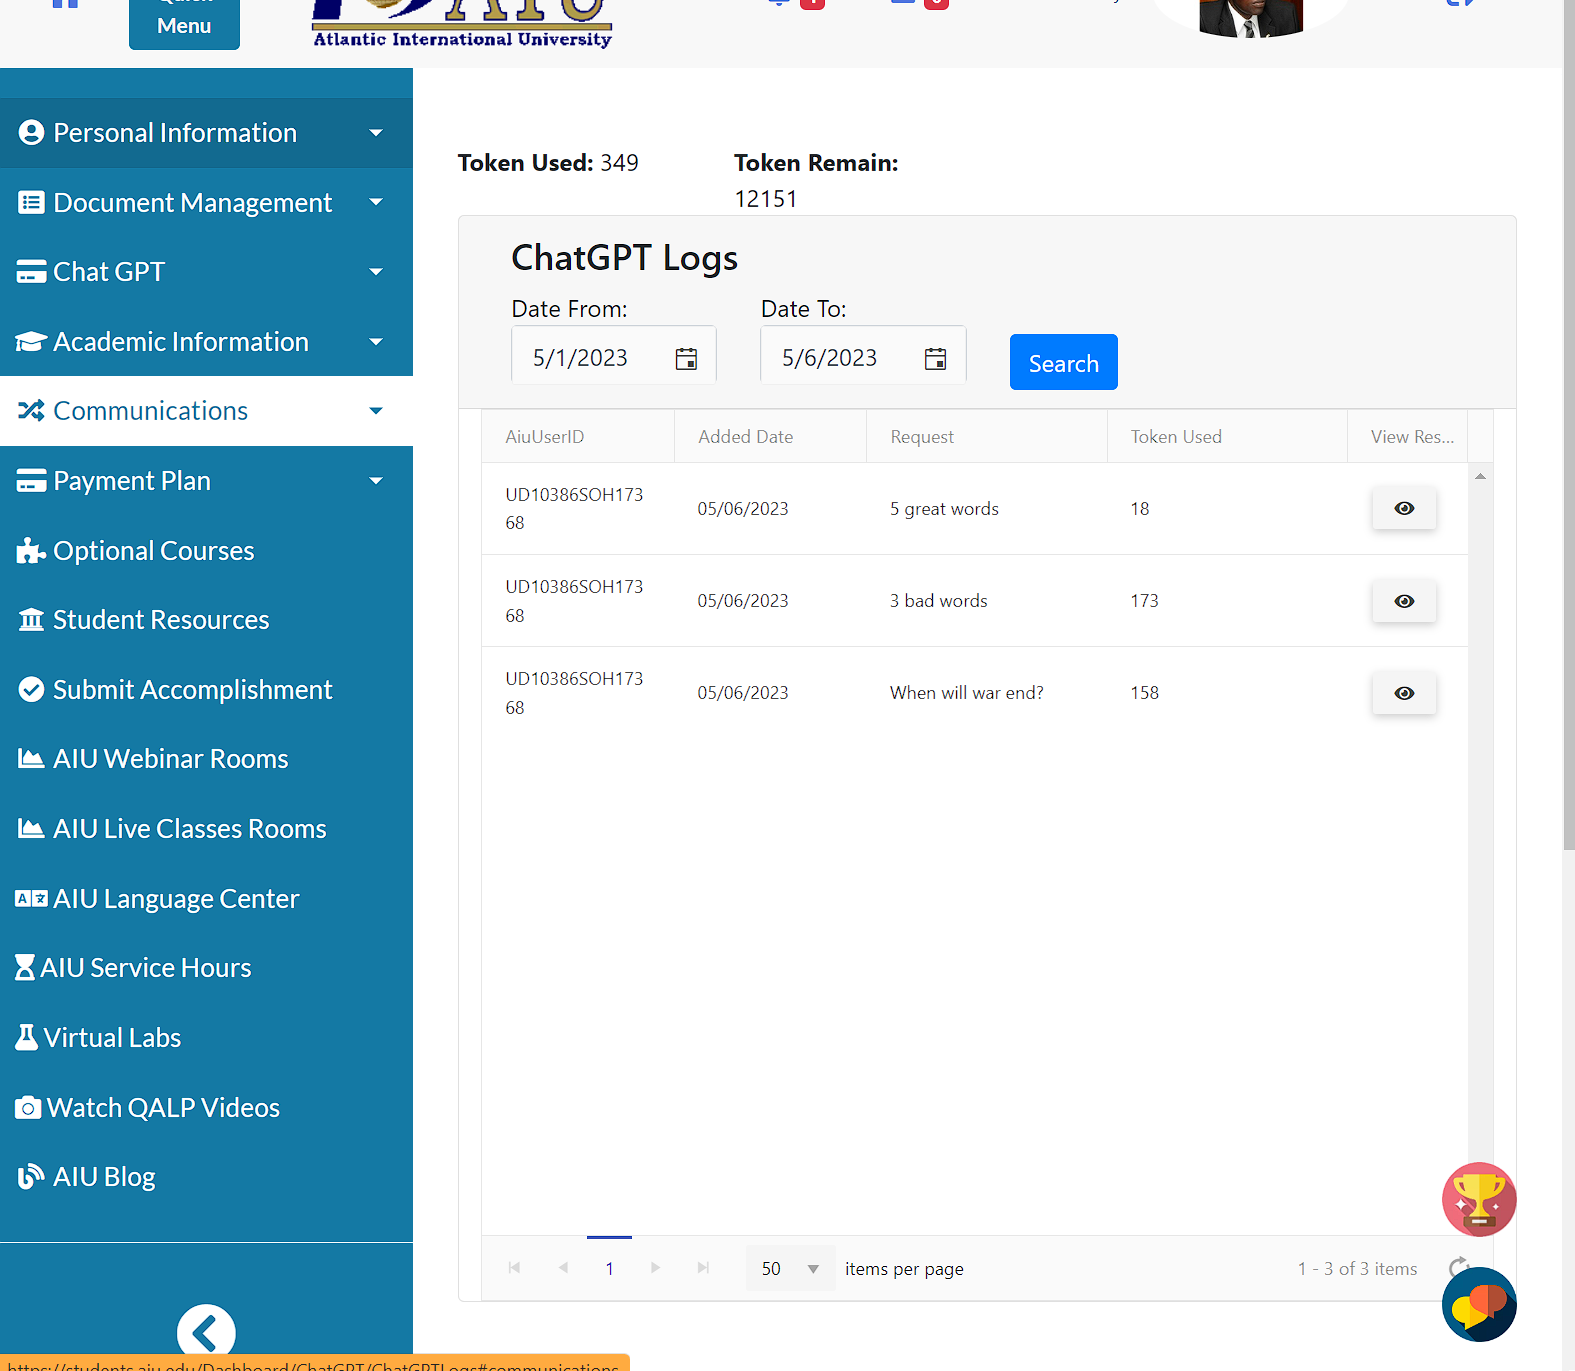Go to next page arrow in pager
1575x1371 pixels.
pyautogui.click(x=655, y=1268)
